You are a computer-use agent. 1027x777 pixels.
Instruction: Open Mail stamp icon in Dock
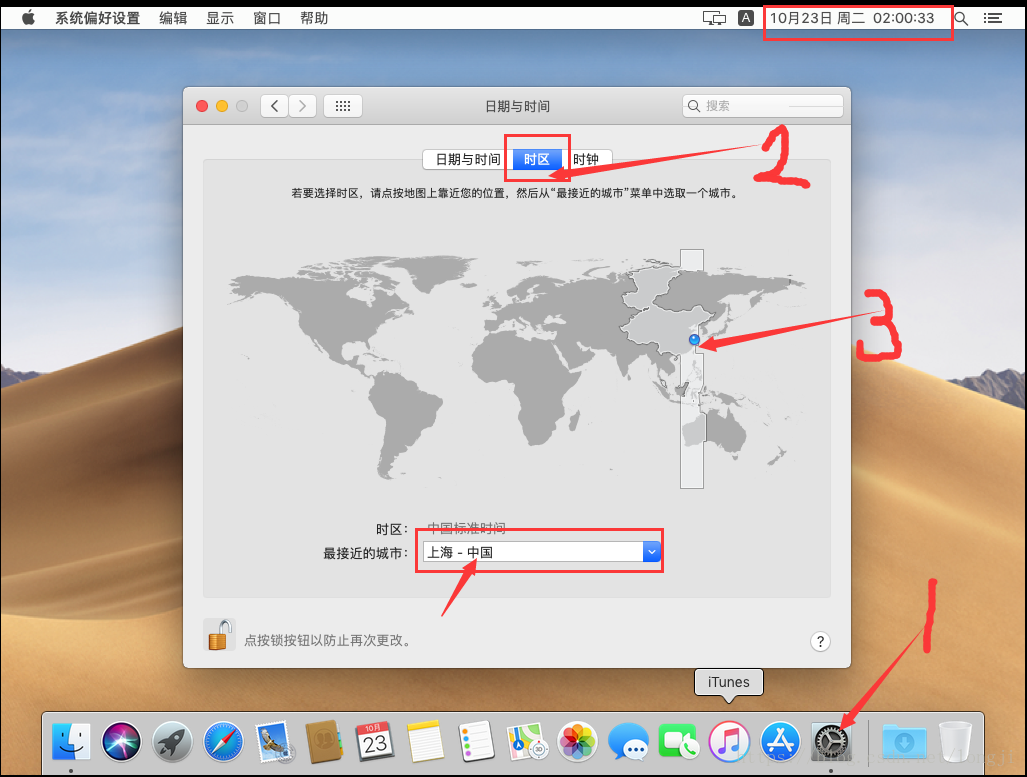(274, 742)
